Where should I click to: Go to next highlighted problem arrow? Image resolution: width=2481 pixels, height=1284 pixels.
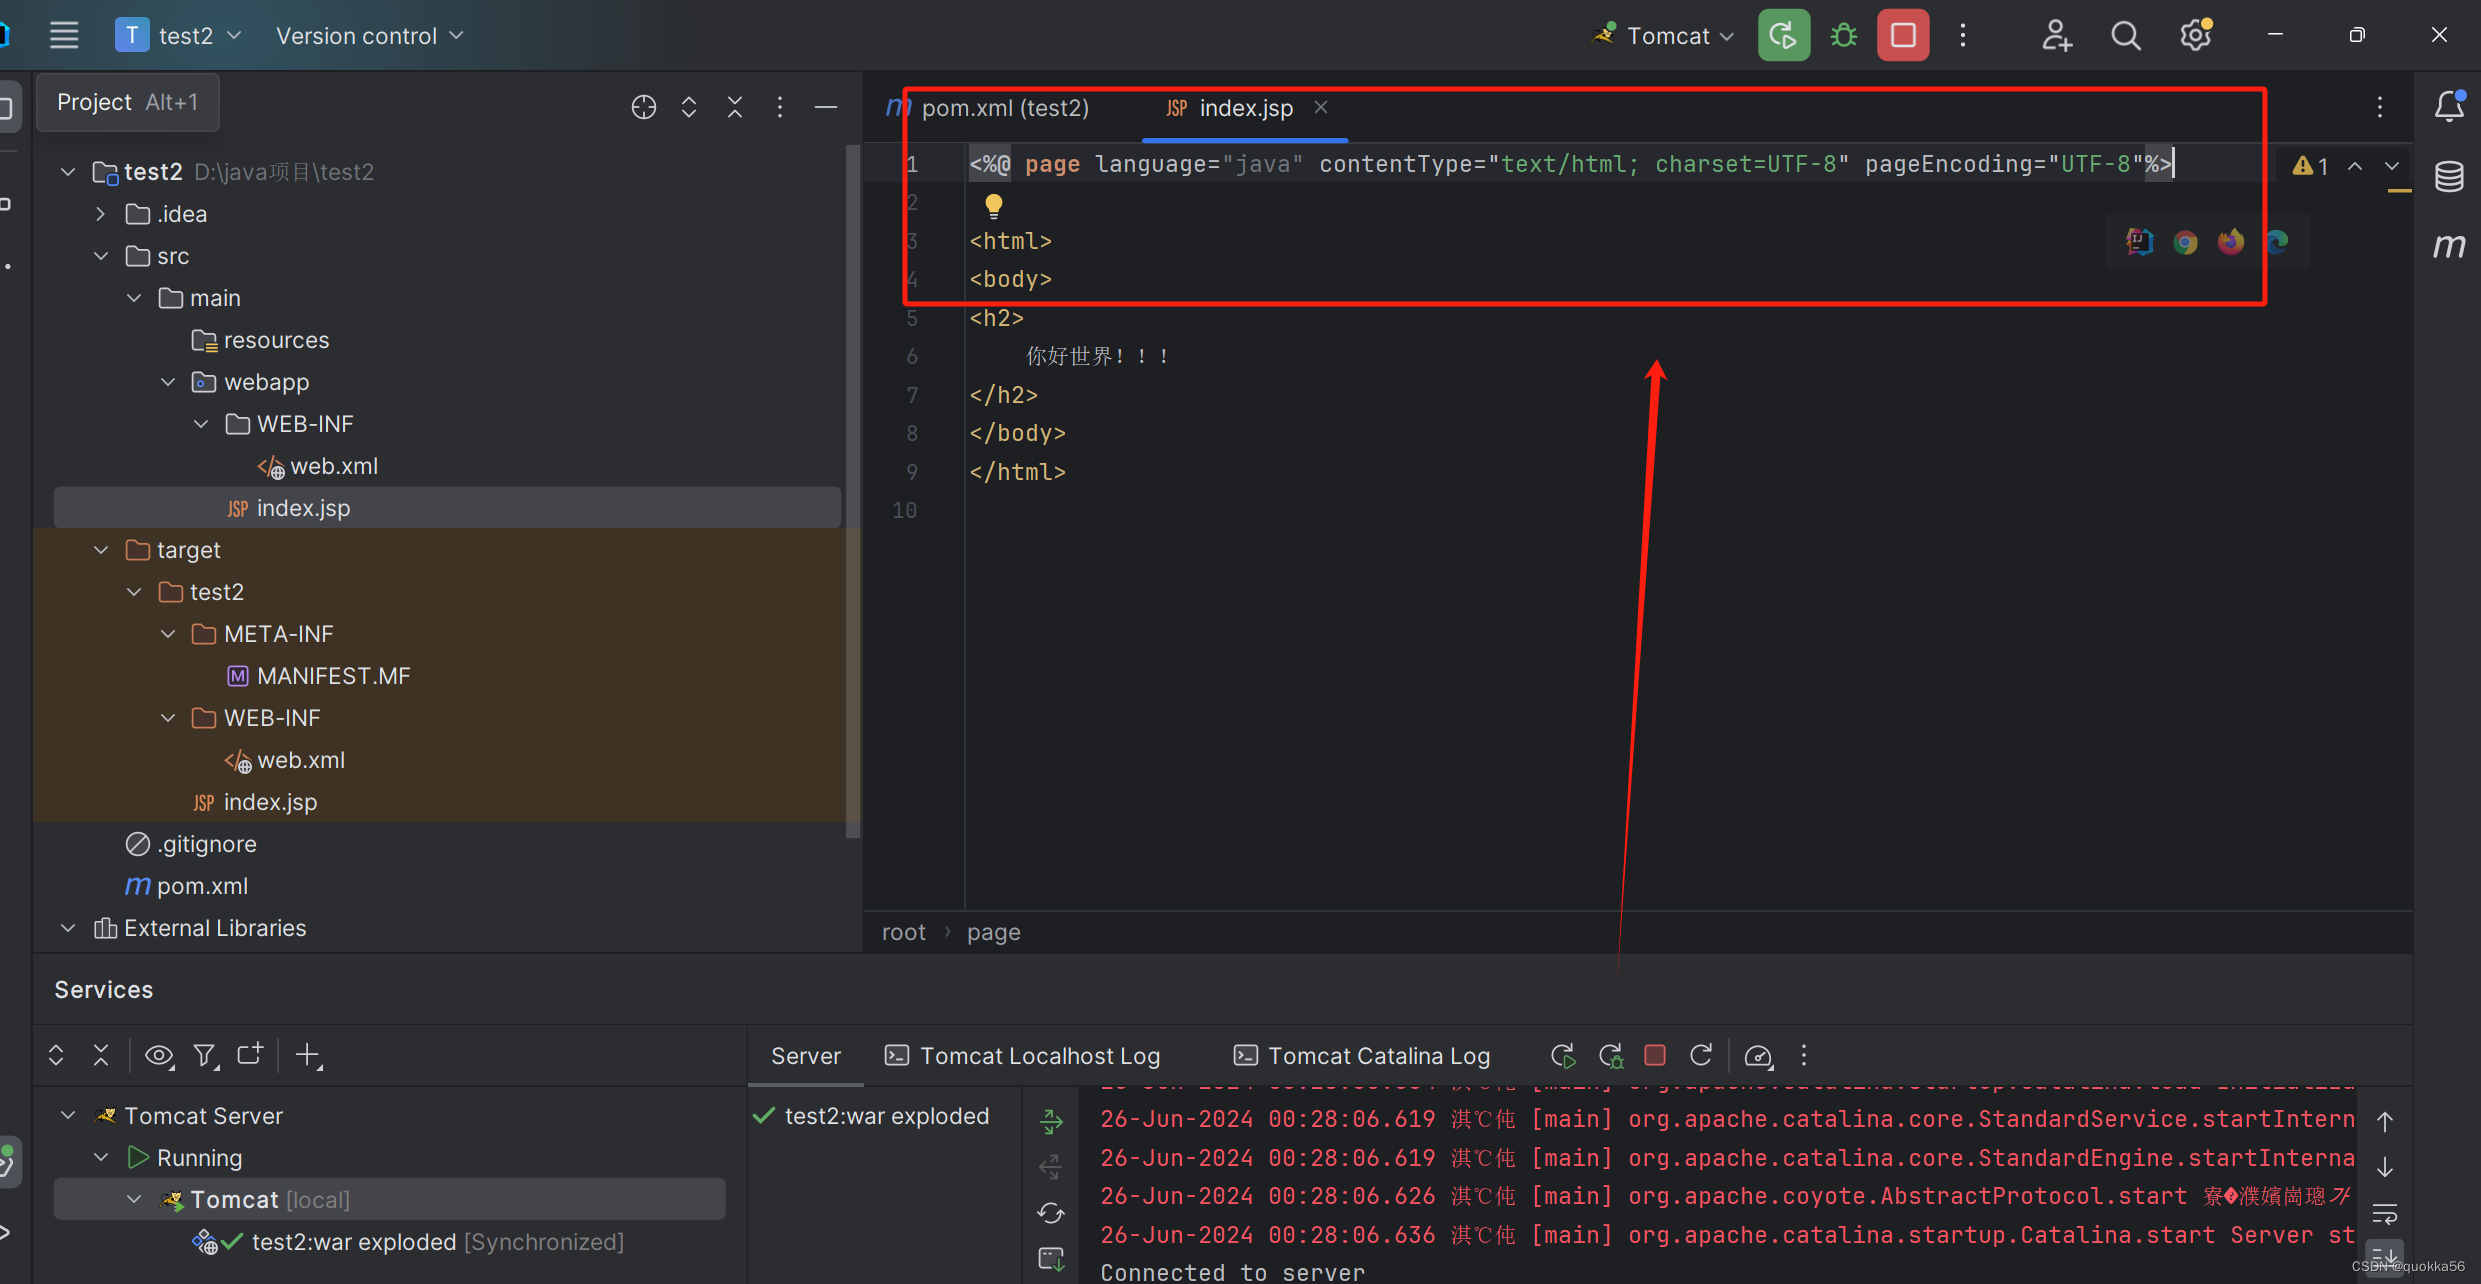(x=2392, y=166)
